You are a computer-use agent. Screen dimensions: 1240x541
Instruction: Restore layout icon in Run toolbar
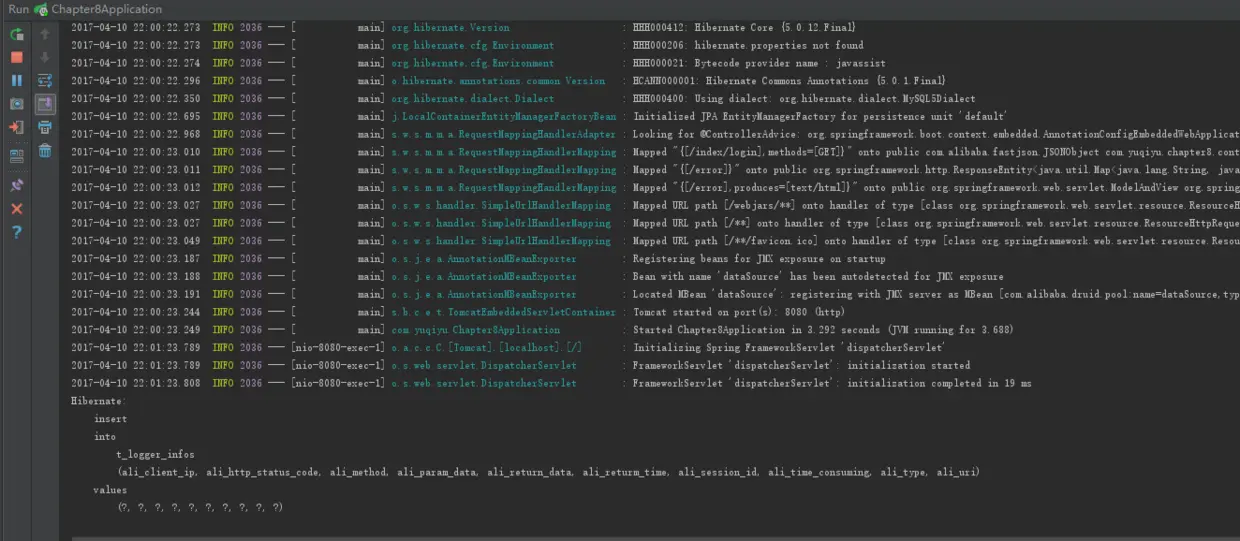(x=17, y=156)
